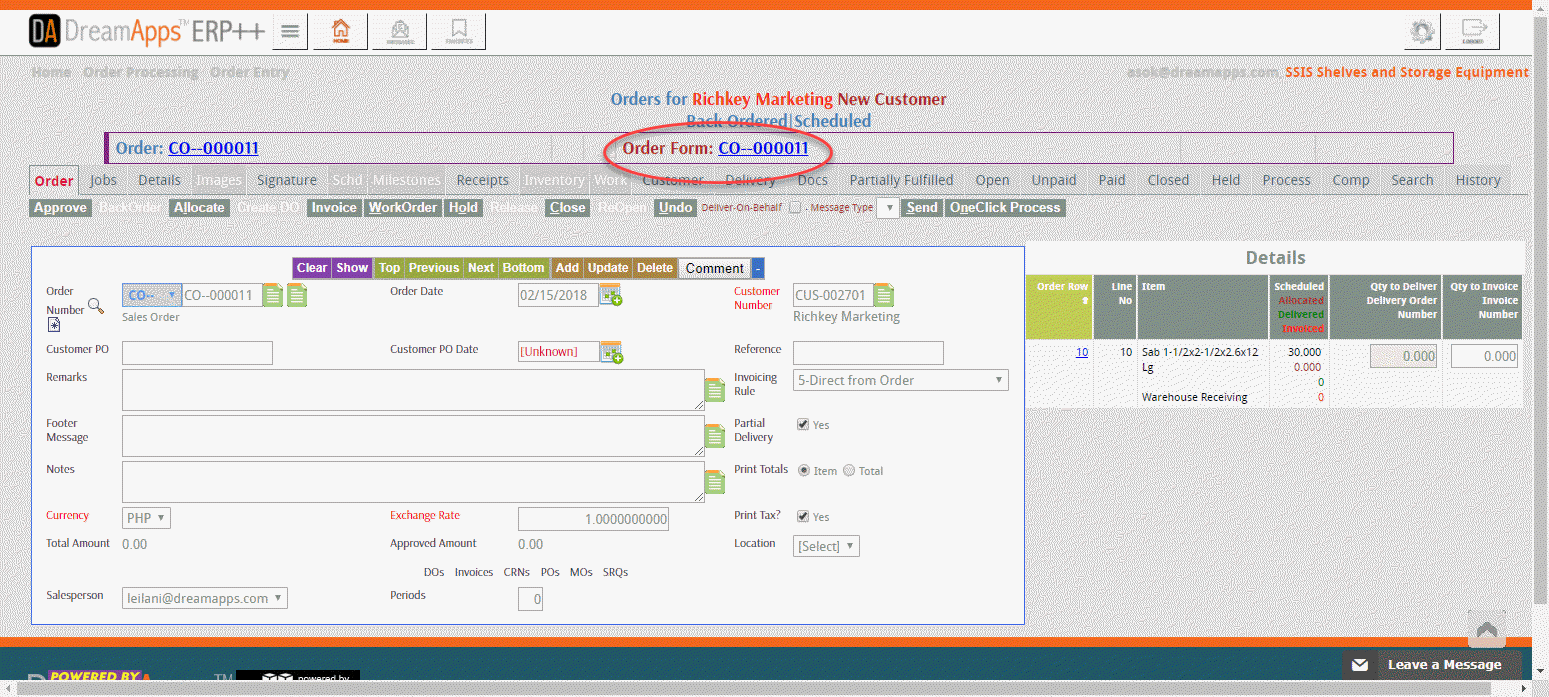Open the Docs tab
Image resolution: width=1549 pixels, height=697 pixels.
[x=813, y=180]
